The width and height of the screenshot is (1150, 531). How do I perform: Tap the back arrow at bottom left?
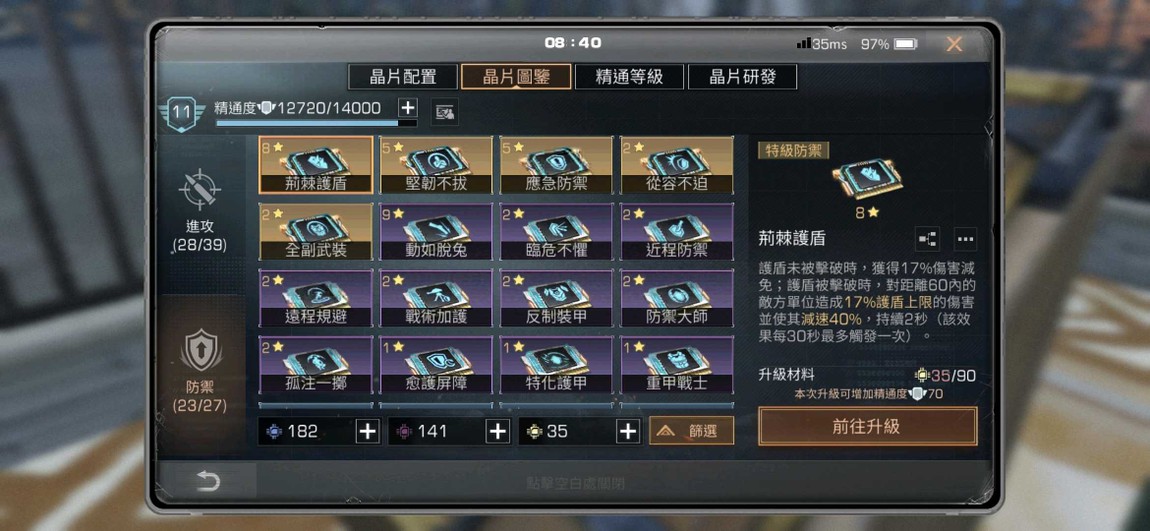point(208,481)
